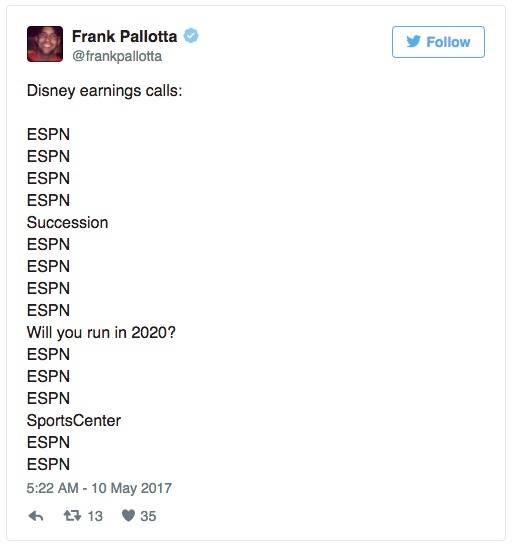Click the blue verified badge
Image resolution: width=512 pixels, height=548 pixels.
tap(191, 36)
